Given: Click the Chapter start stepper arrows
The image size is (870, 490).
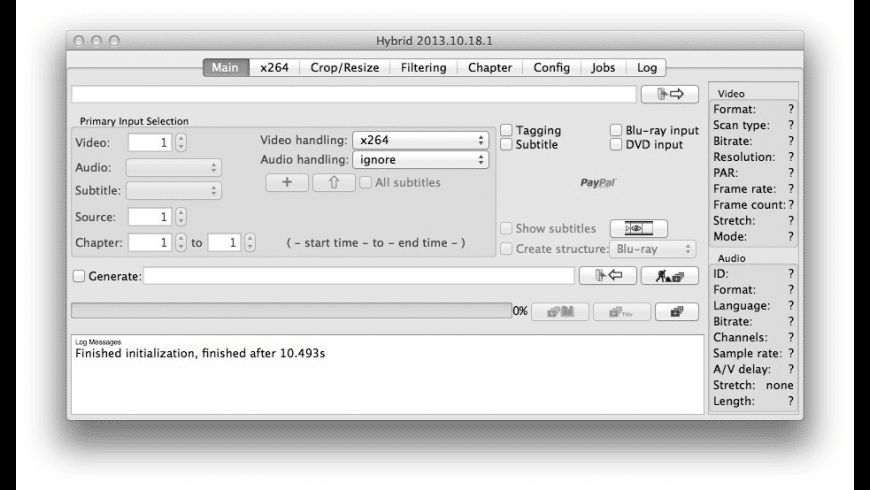Looking at the screenshot, I should (x=181, y=243).
